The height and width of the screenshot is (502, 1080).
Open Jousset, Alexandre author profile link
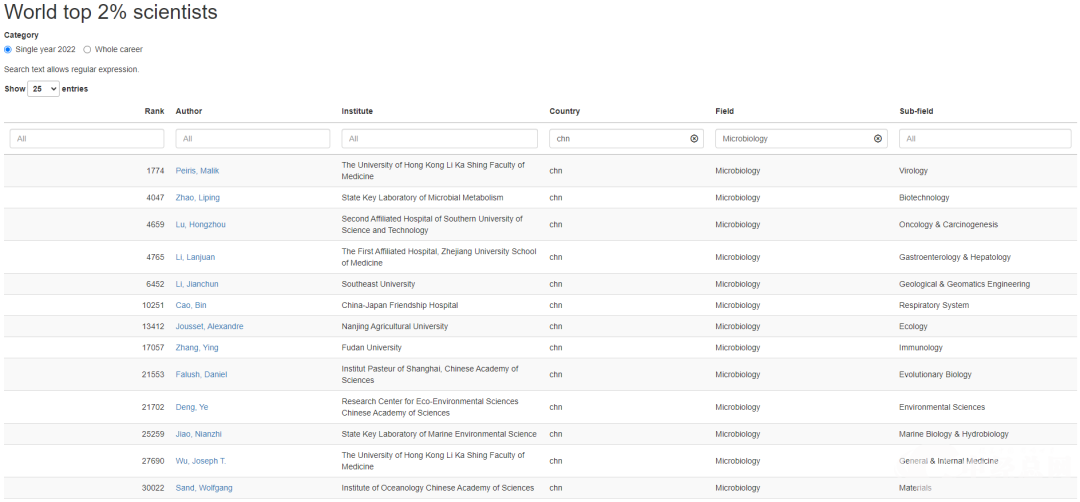[209, 327]
